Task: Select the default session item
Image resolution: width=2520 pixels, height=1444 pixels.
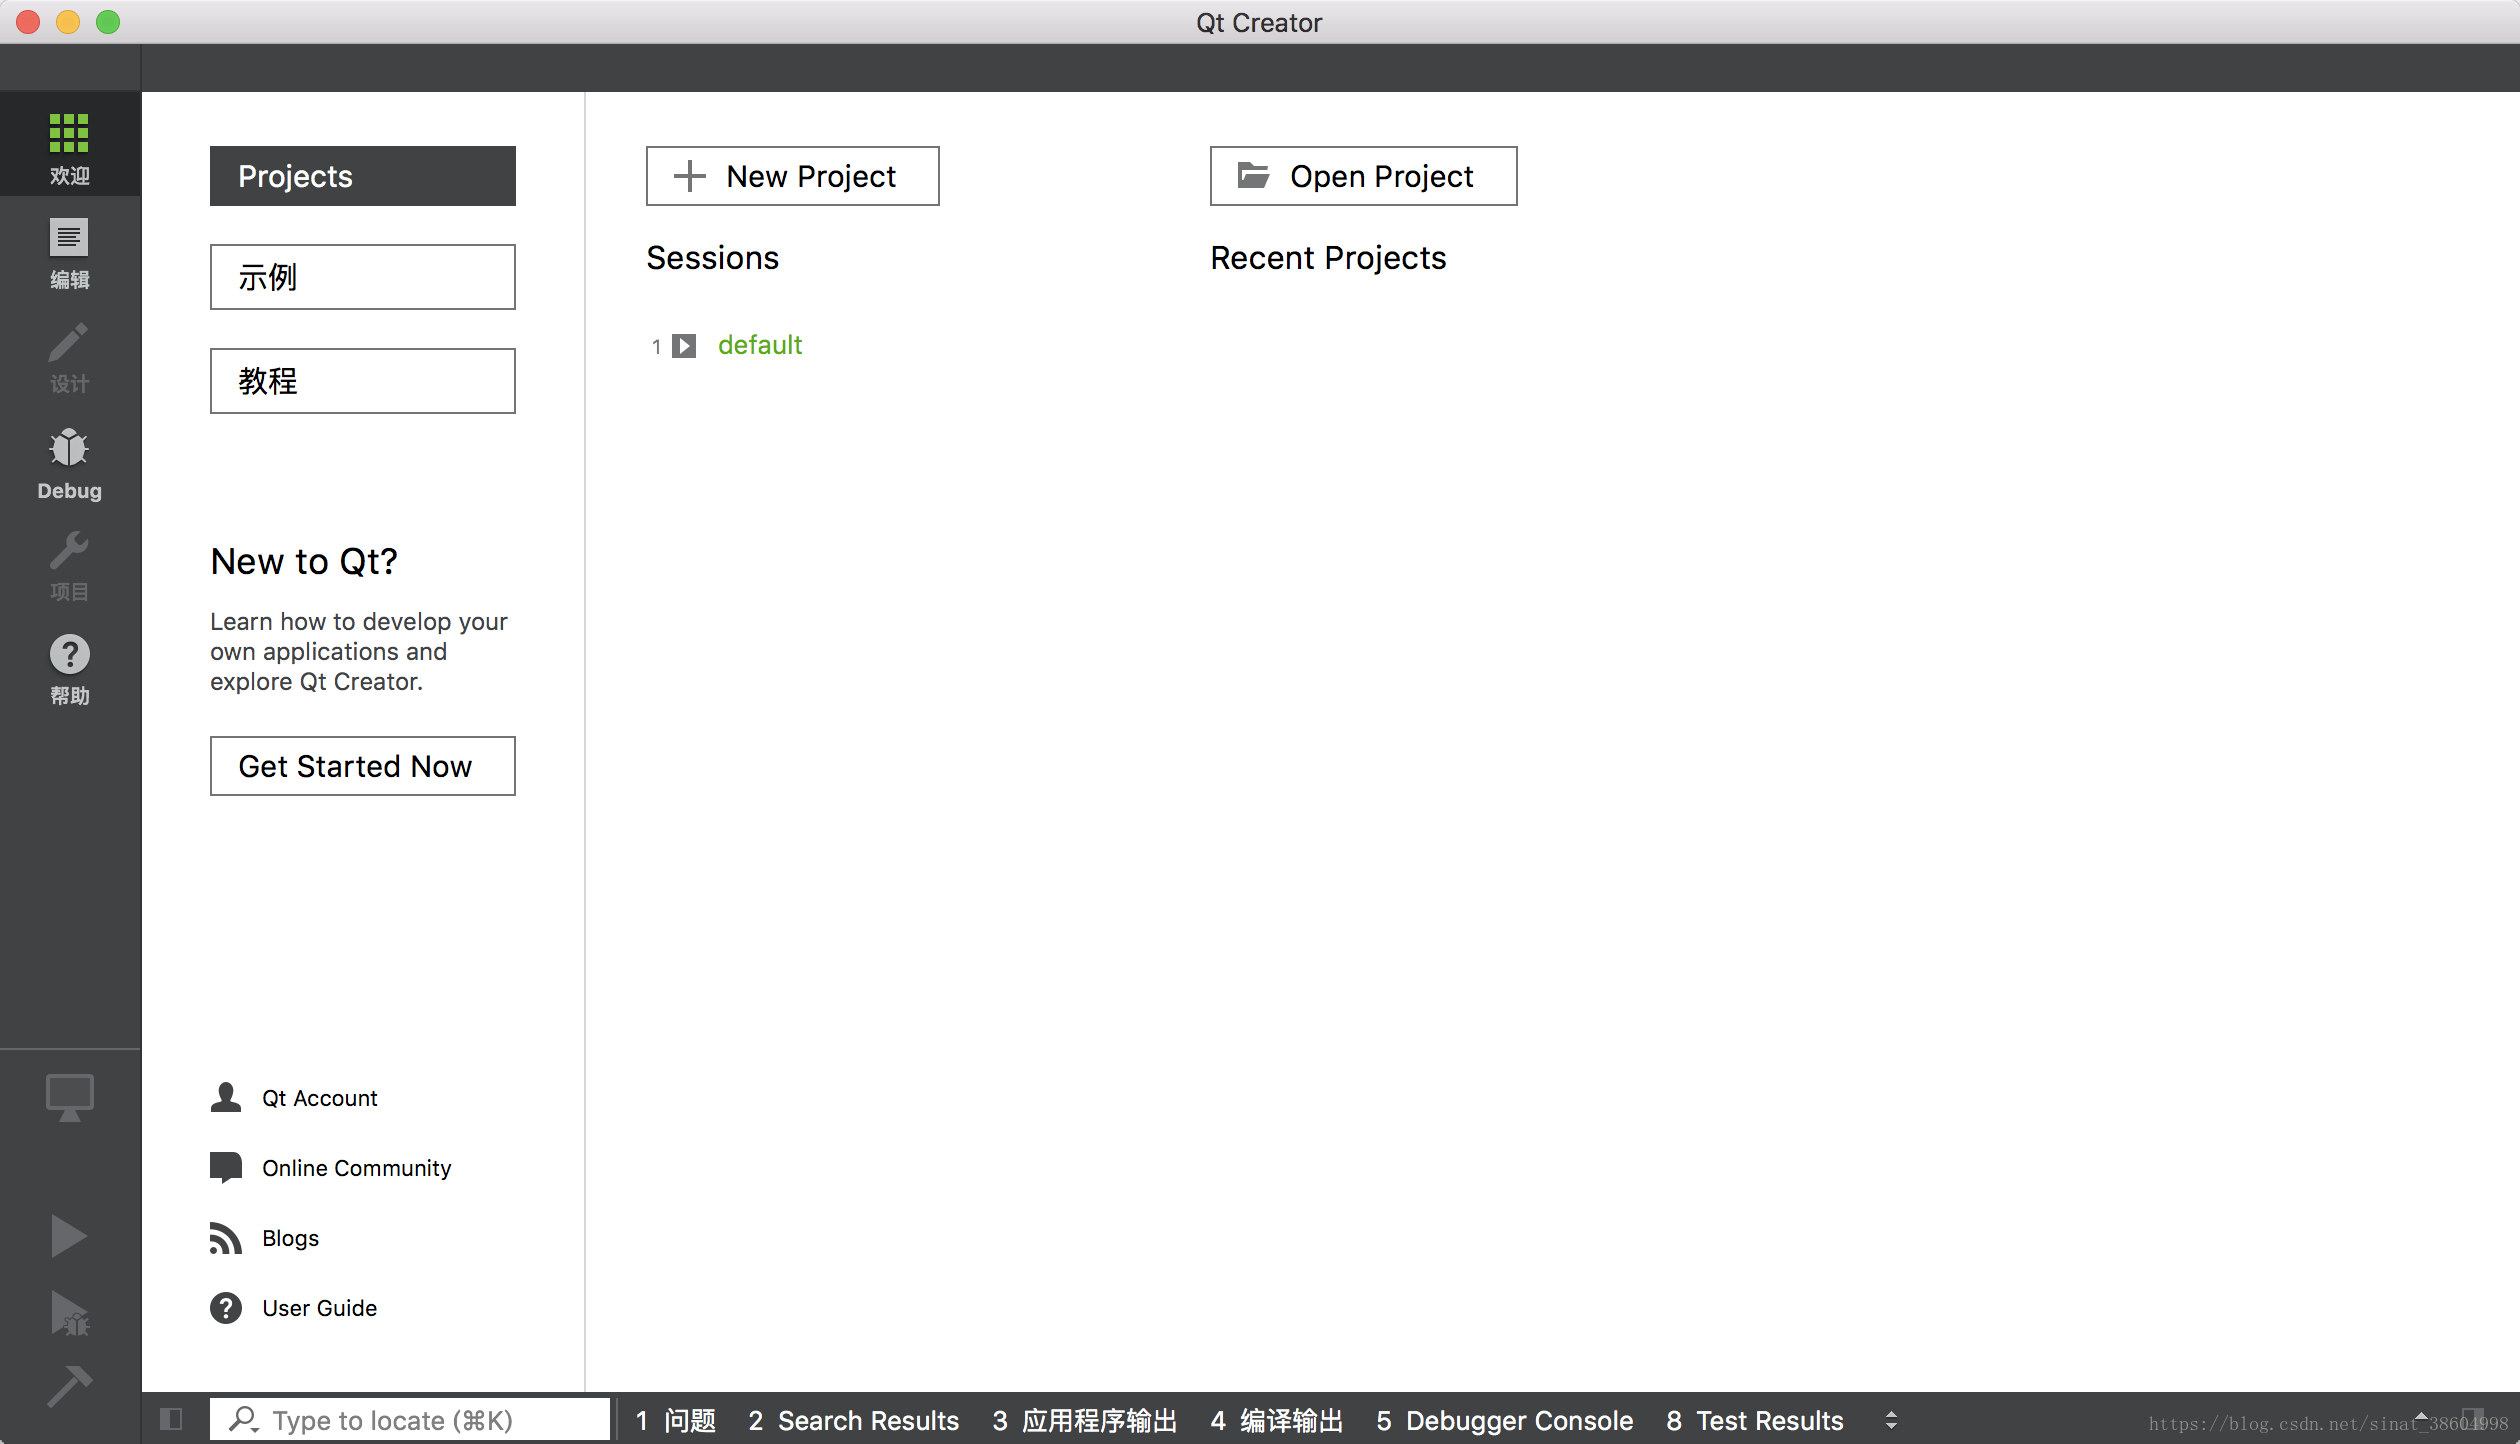Action: tap(760, 345)
